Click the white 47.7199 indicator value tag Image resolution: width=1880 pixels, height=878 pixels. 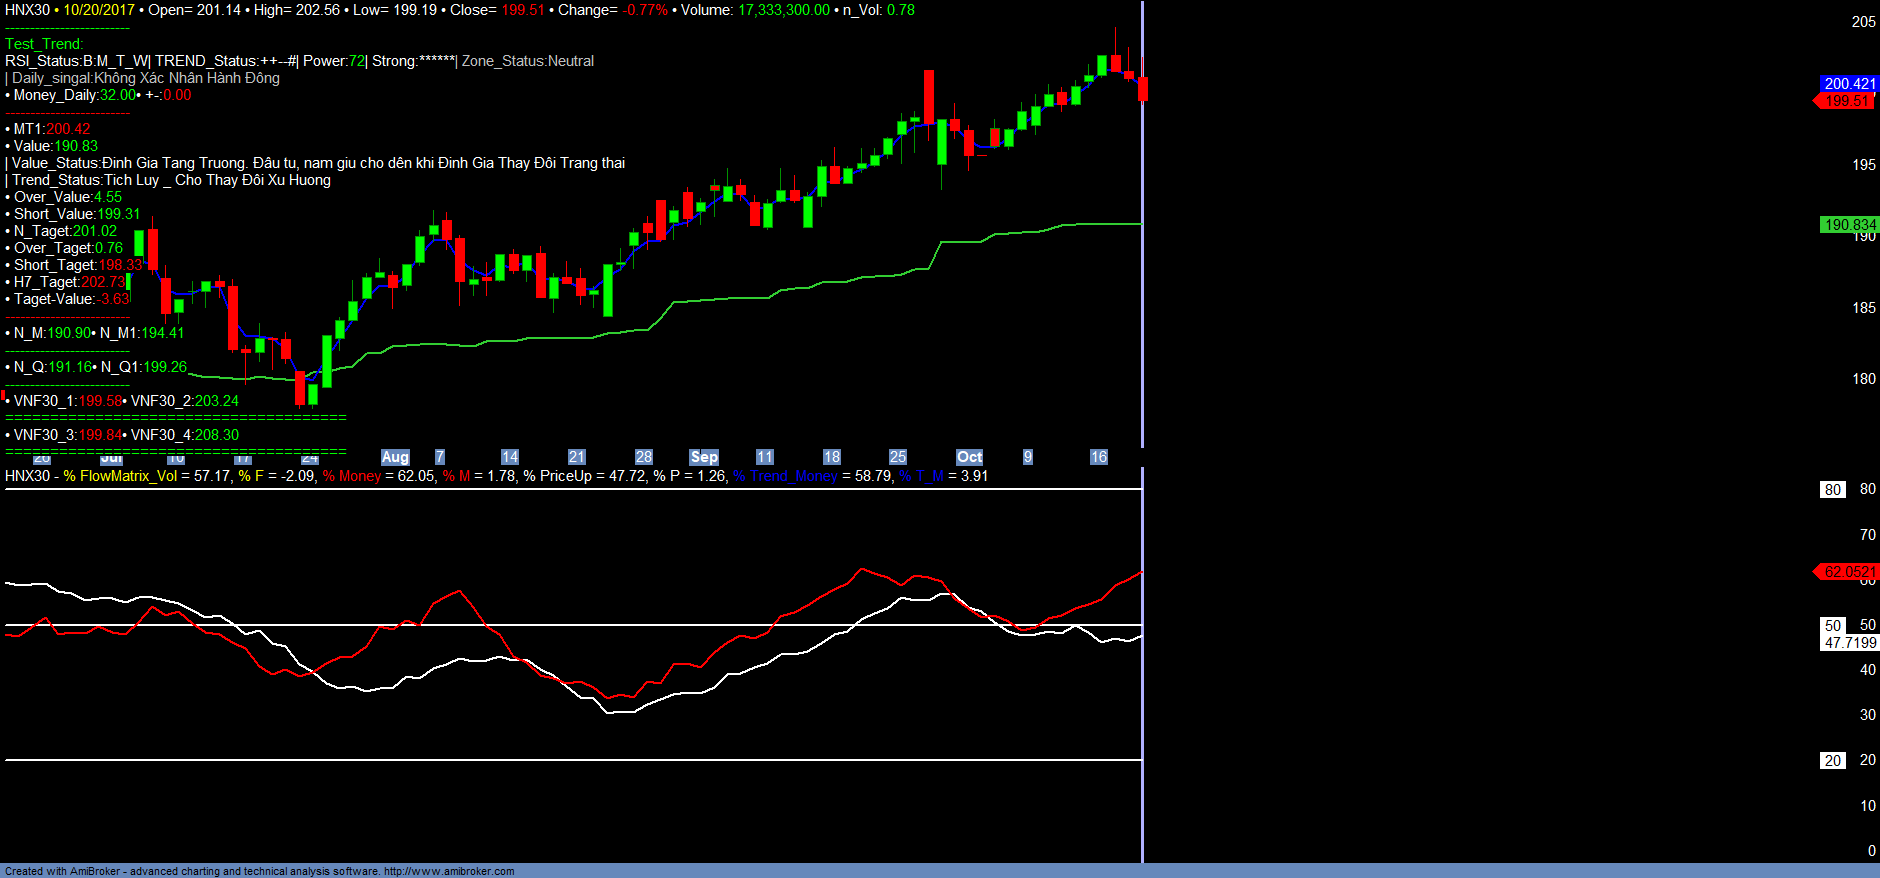(1849, 643)
